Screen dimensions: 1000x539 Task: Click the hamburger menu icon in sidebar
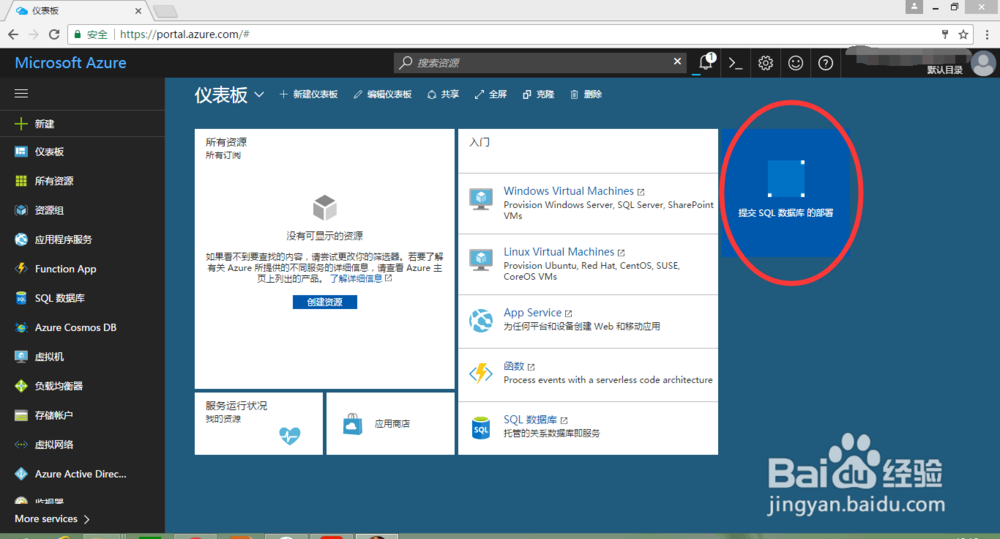coord(21,94)
